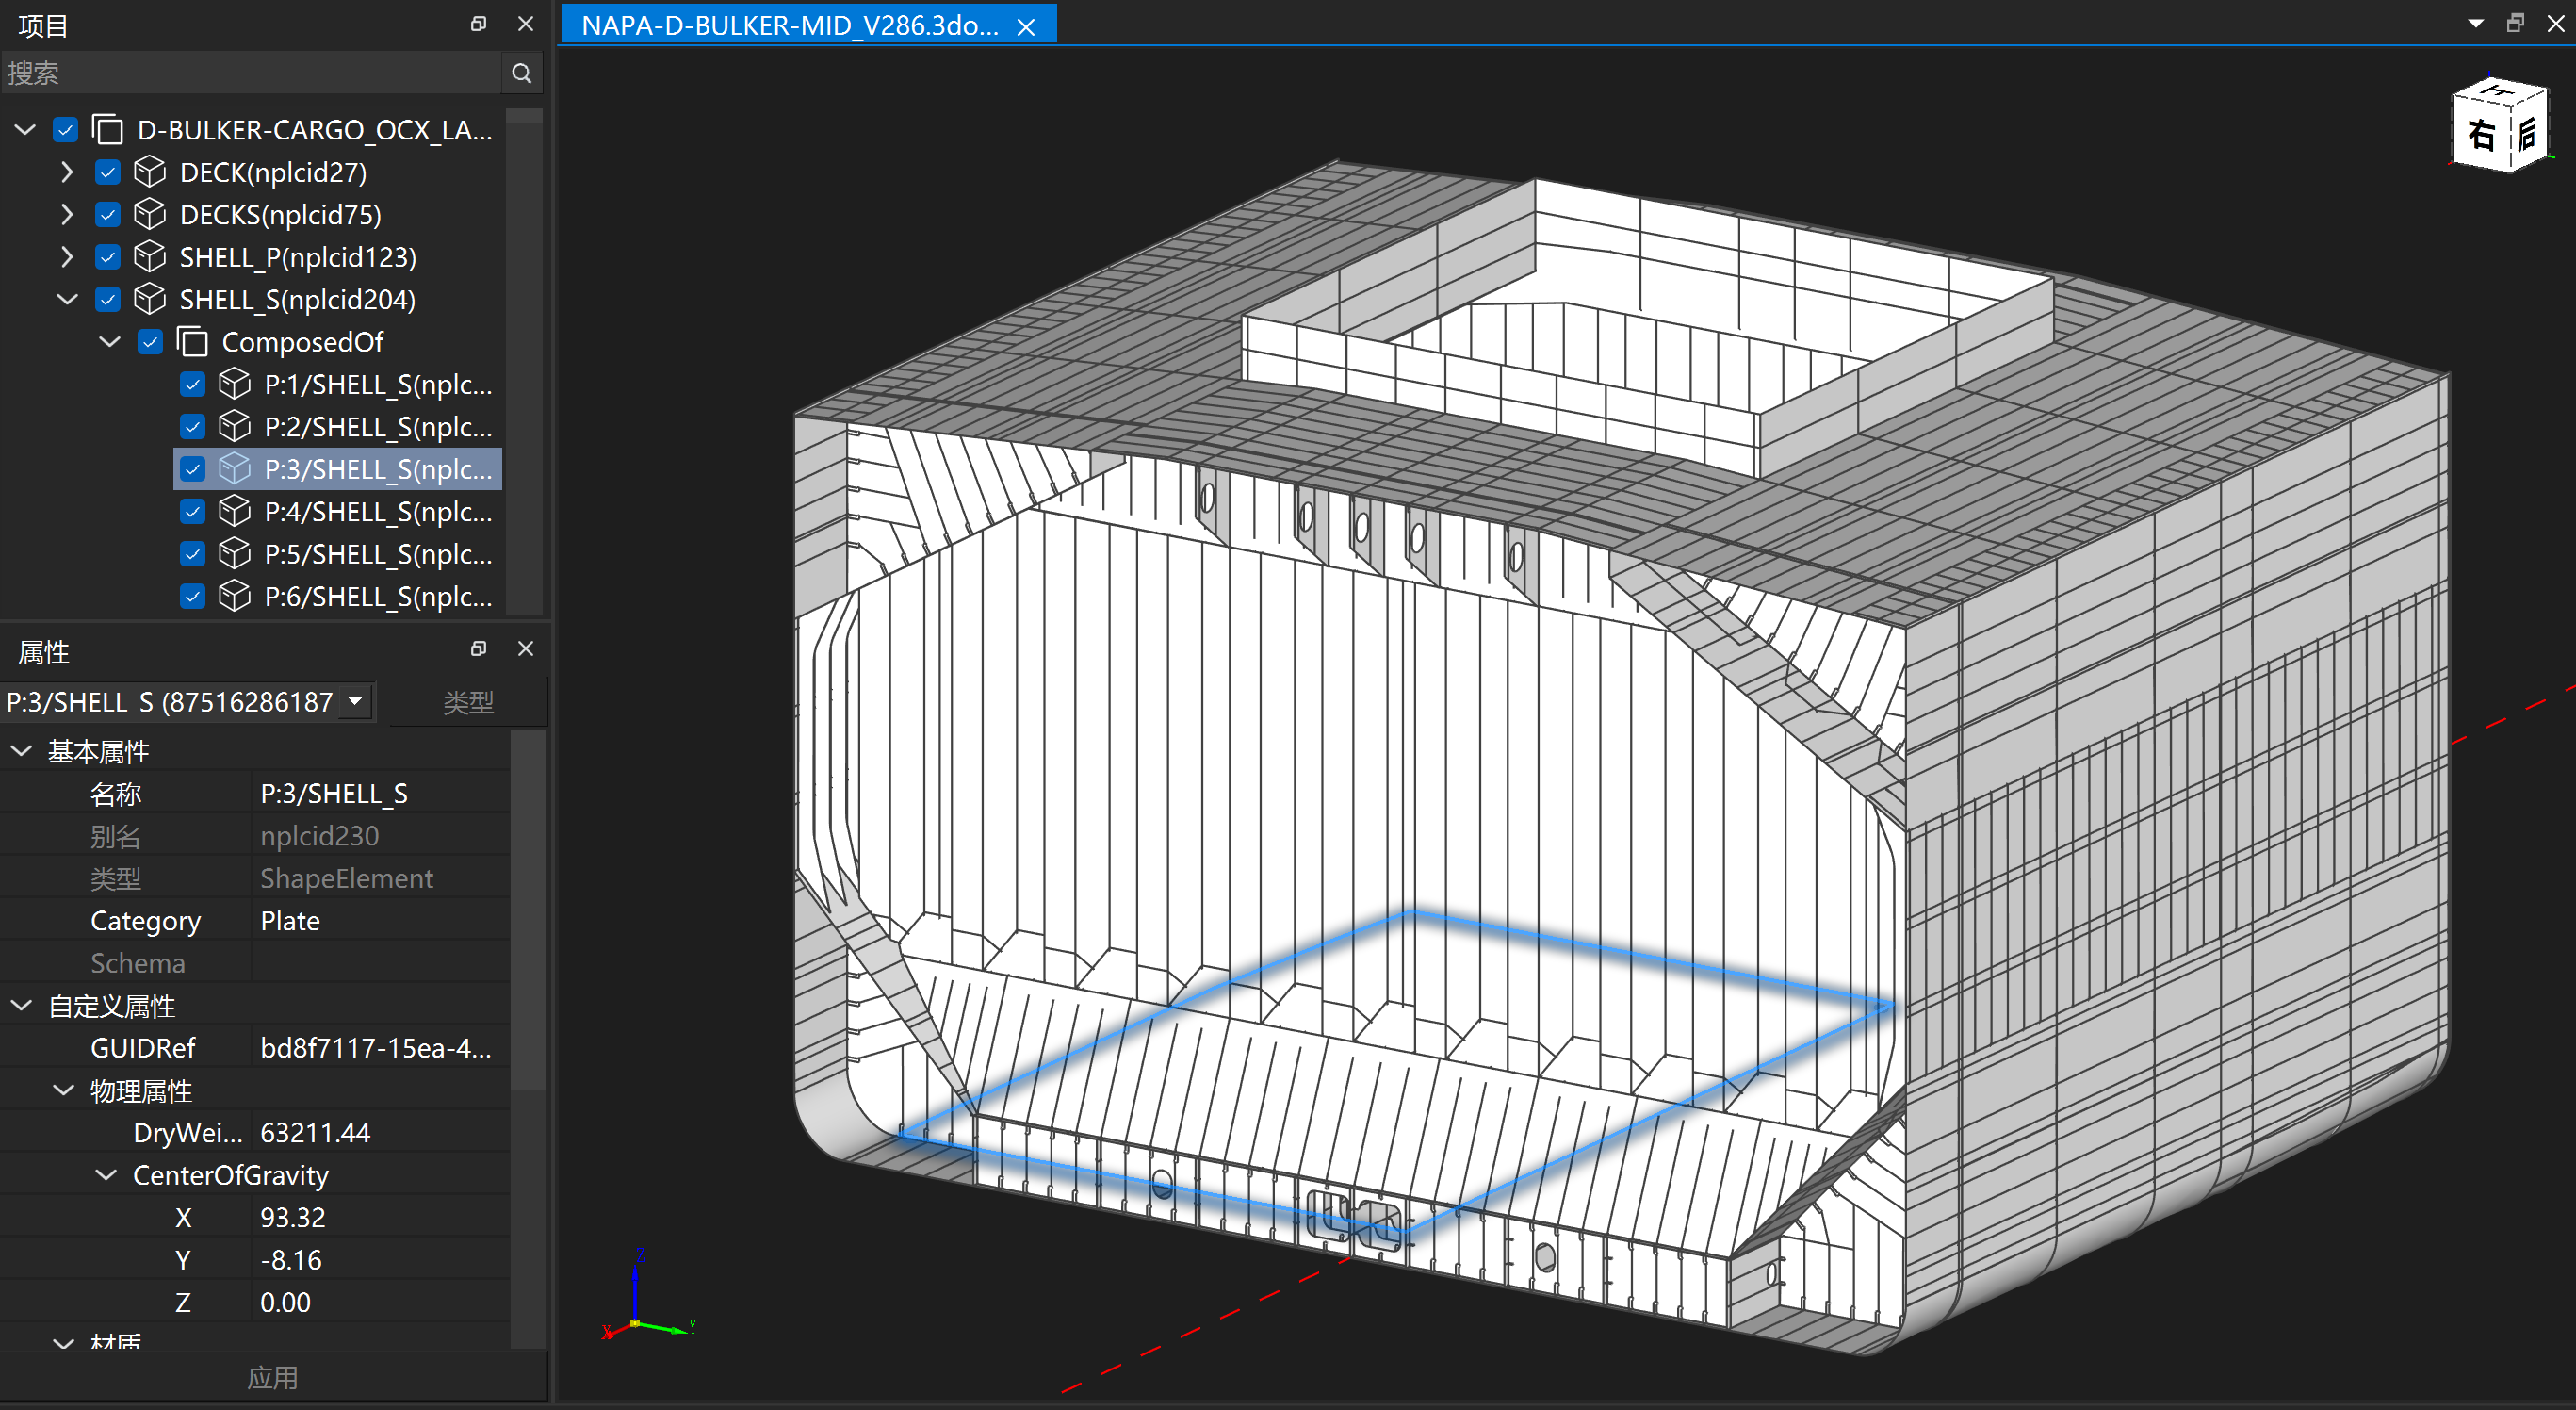Click into the 搜索 search field
The height and width of the screenshot is (1410, 2576).
click(x=250, y=73)
